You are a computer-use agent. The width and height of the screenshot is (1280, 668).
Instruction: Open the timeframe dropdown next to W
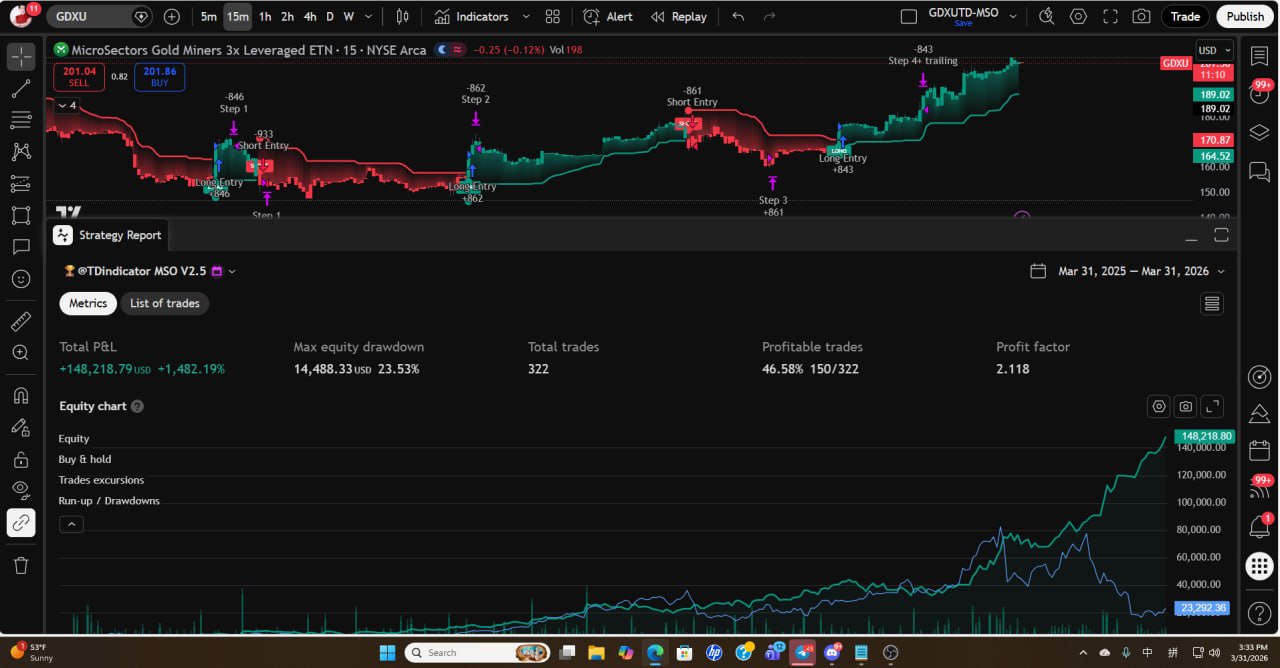[x=366, y=16]
